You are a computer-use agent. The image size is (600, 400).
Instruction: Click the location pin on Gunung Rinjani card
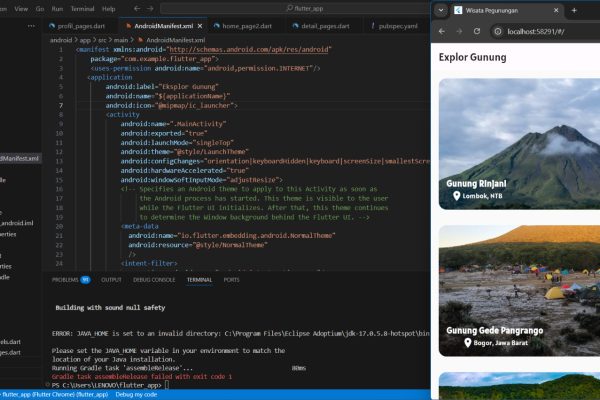[455, 195]
